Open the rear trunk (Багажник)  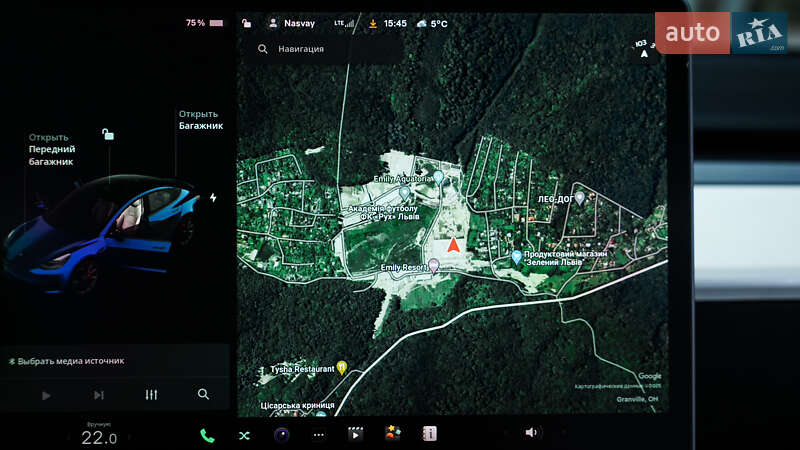201,120
